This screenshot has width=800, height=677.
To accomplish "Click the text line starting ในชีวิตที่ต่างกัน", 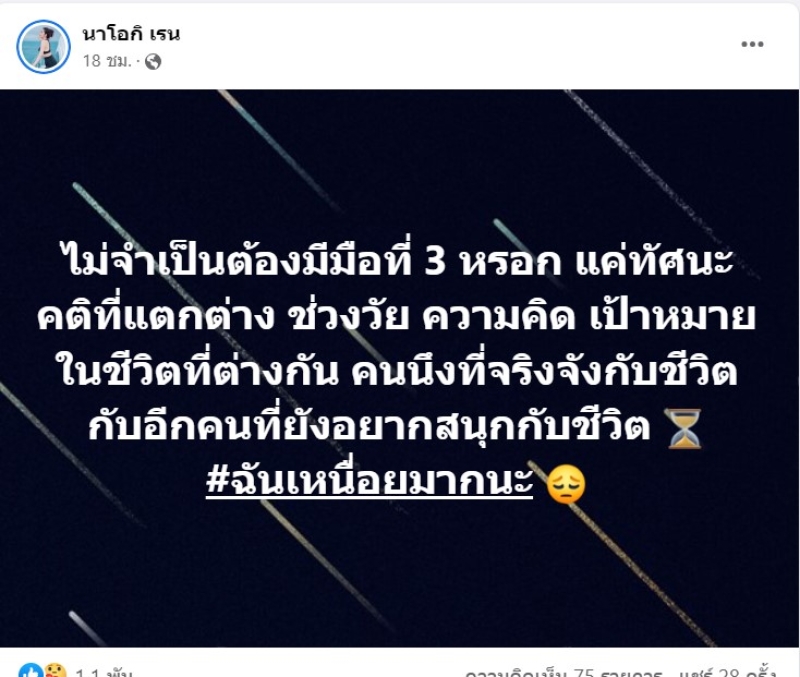I will tap(396, 371).
